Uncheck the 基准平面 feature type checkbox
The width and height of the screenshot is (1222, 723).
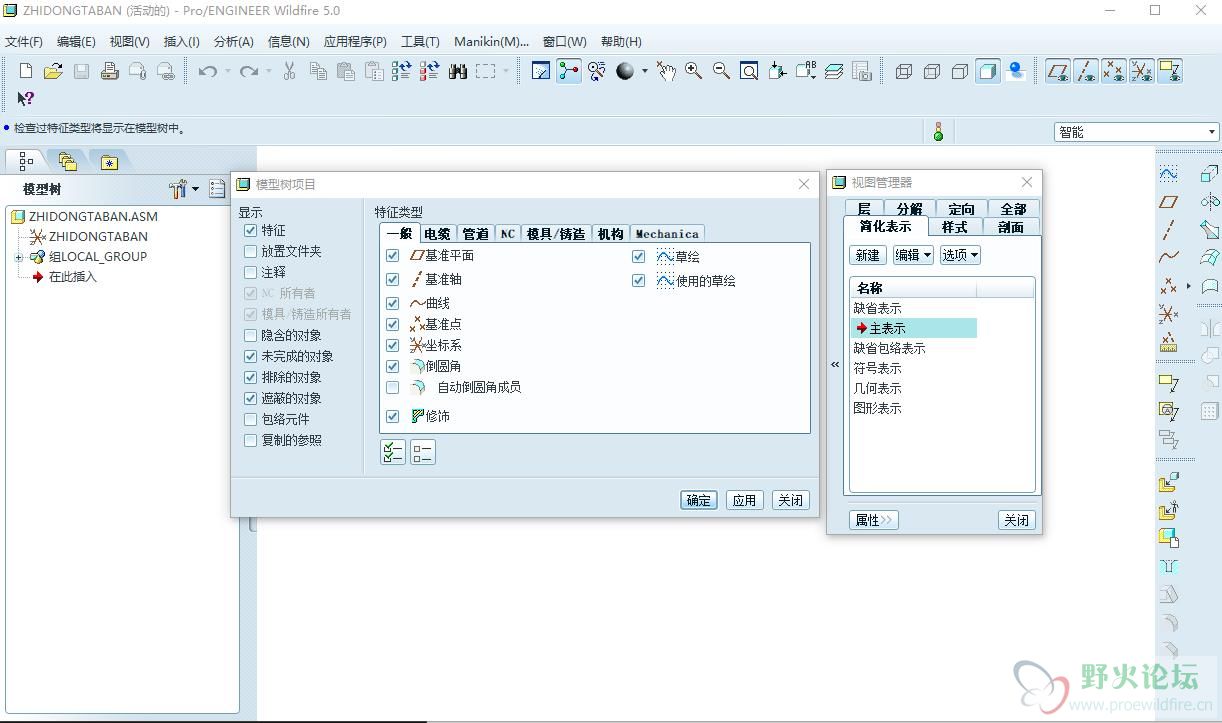tap(393, 256)
